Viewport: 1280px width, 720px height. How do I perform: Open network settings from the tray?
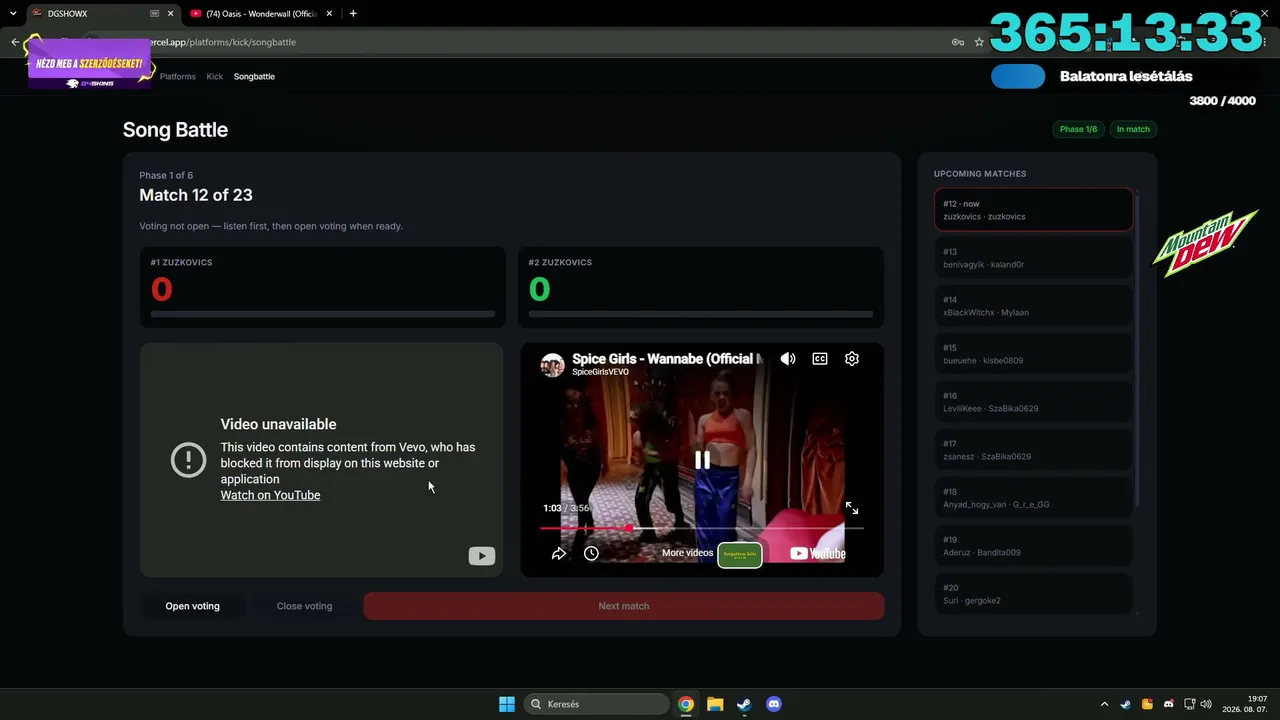pos(1190,704)
